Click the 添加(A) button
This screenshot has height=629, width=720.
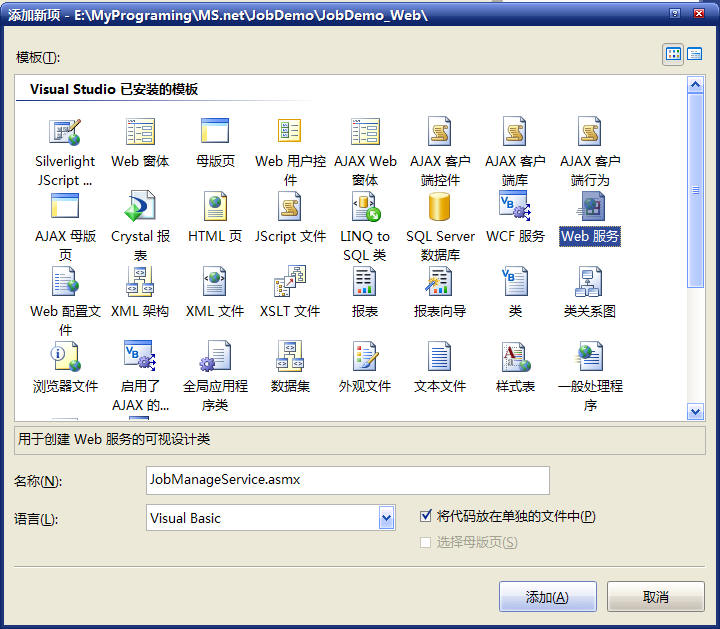point(547,597)
